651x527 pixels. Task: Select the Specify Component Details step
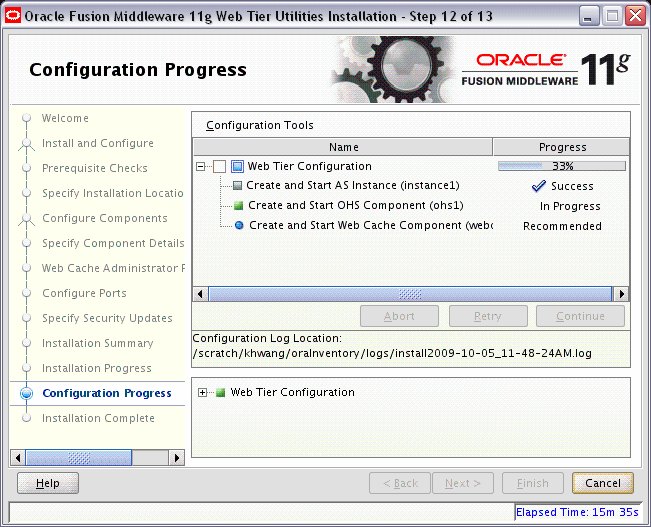pos(113,243)
